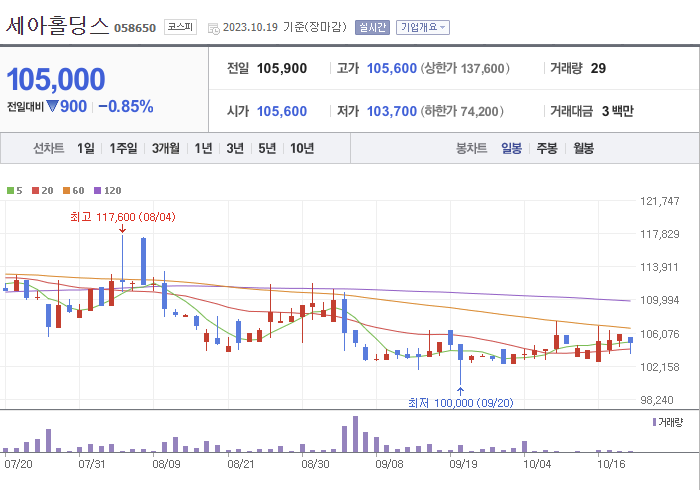Click the 거래량 value 29
The width and height of the screenshot is (700, 490).
click(x=598, y=68)
